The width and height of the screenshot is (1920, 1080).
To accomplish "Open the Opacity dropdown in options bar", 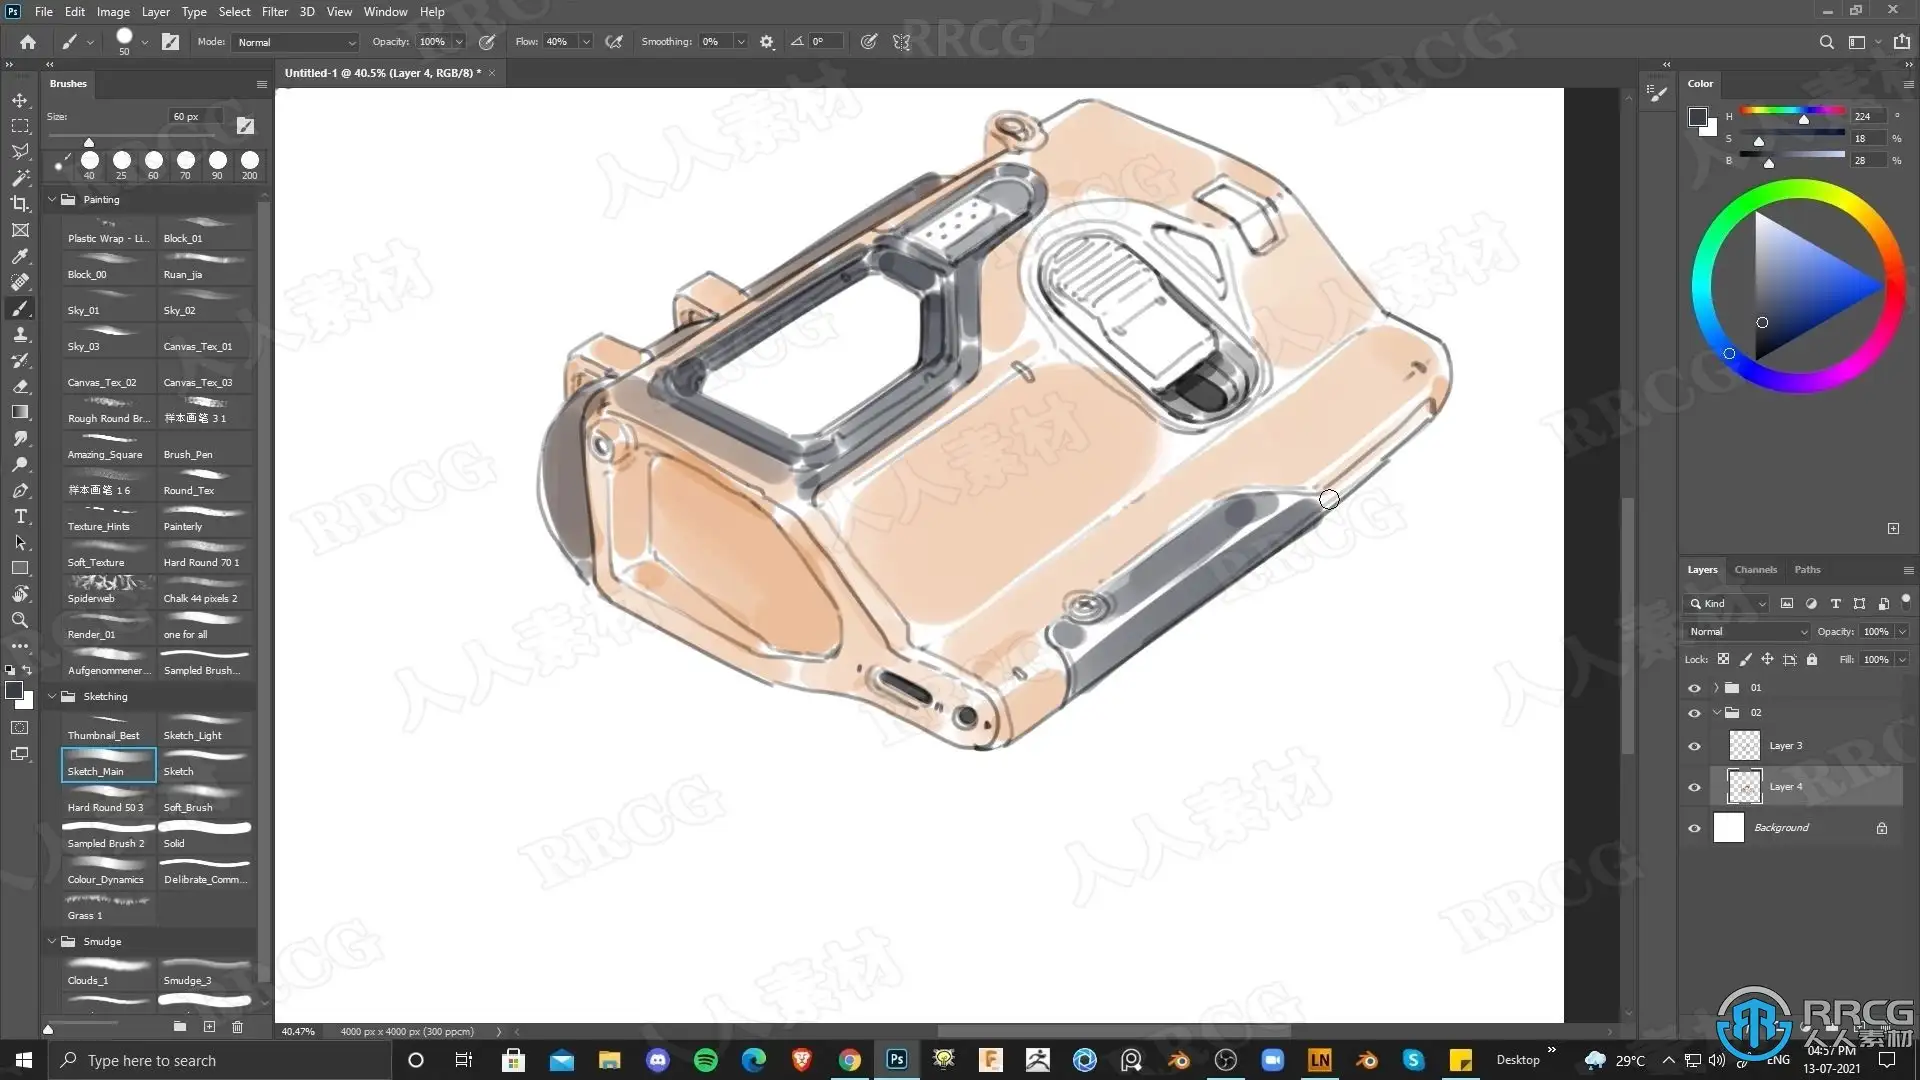I will (459, 42).
